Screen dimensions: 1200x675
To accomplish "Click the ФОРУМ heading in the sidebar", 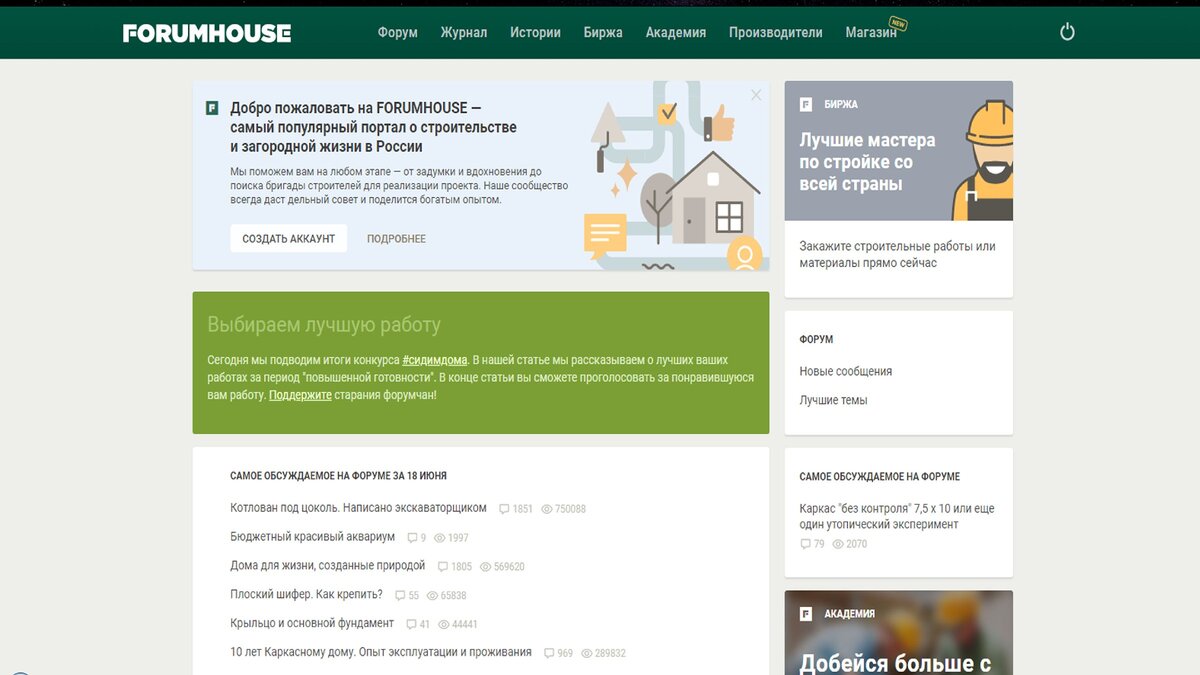I will pyautogui.click(x=816, y=340).
